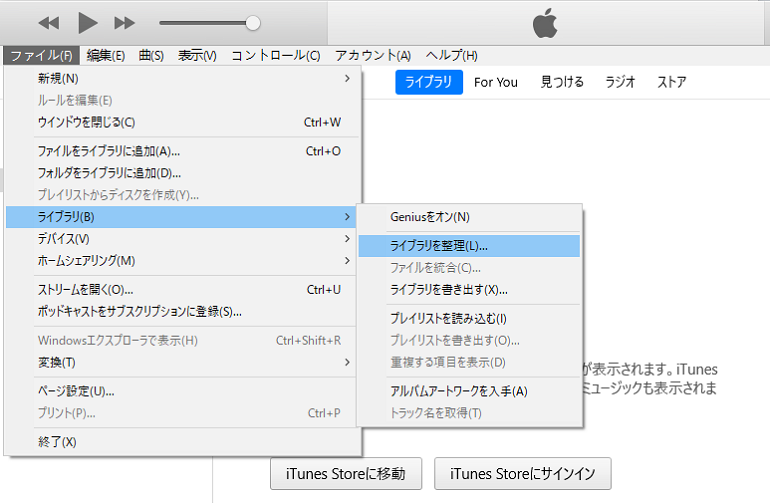Click the fast-forward playback icon
This screenshot has height=504, width=770.
coord(124,23)
